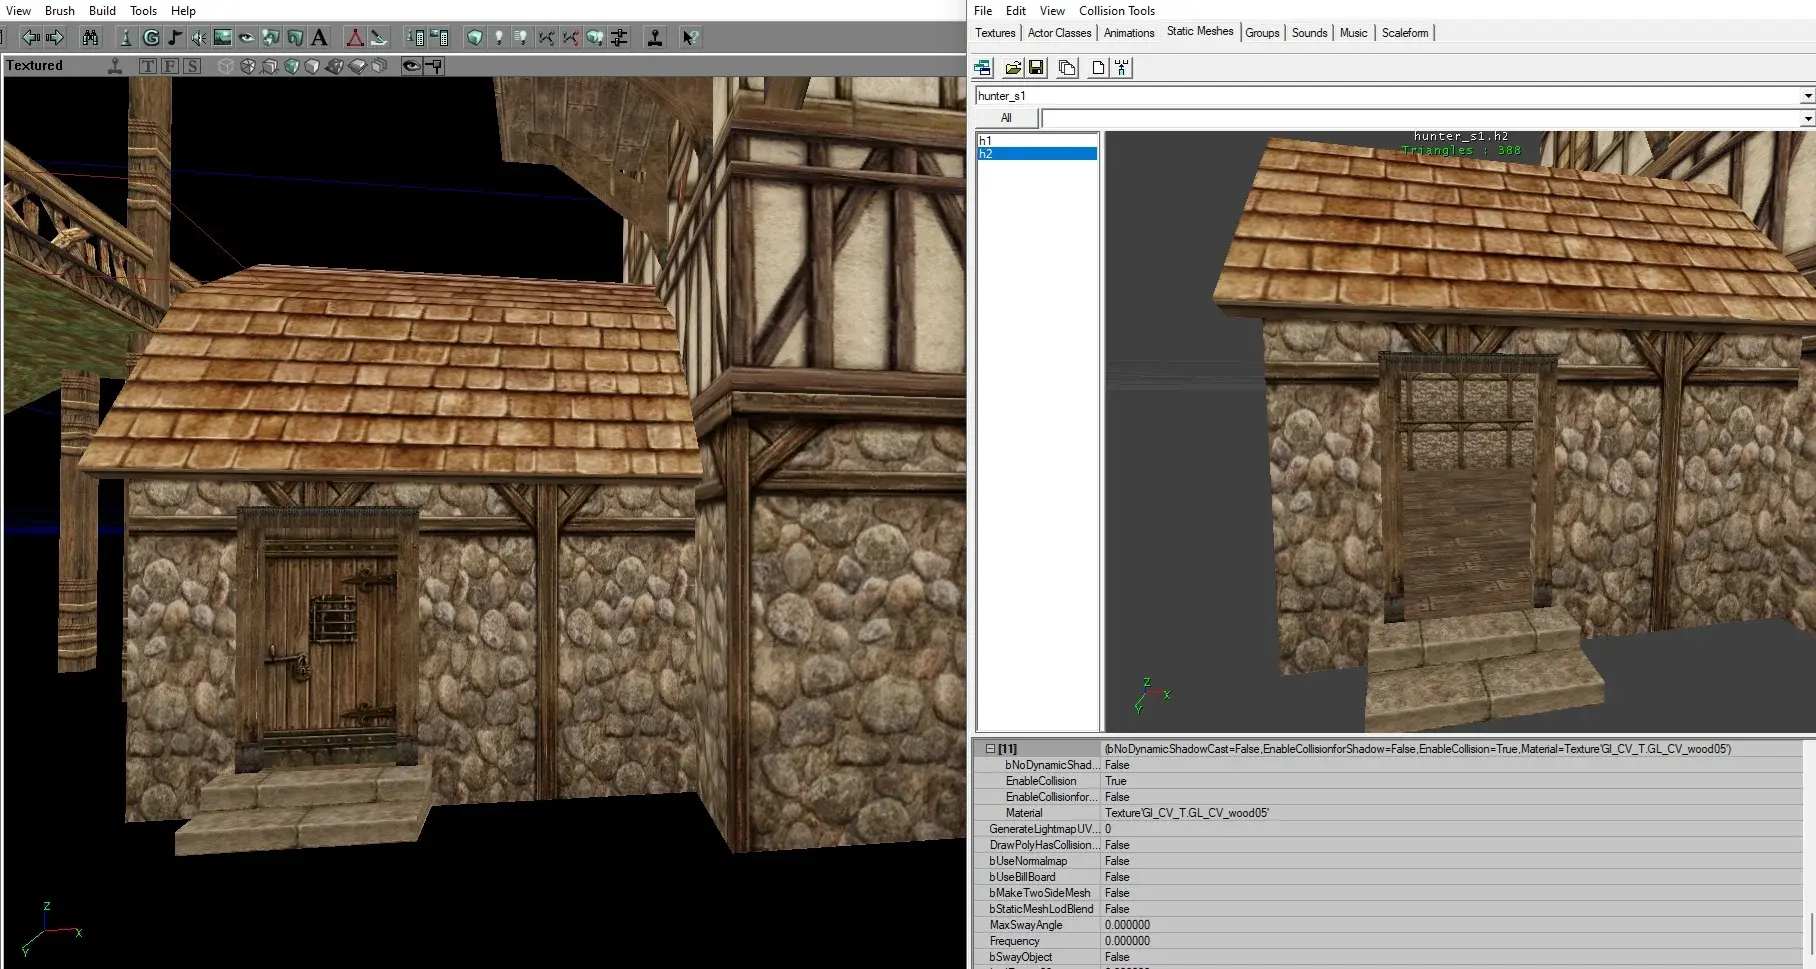Open the Collision Tools menu
This screenshot has height=969, width=1816.
[x=1117, y=10]
